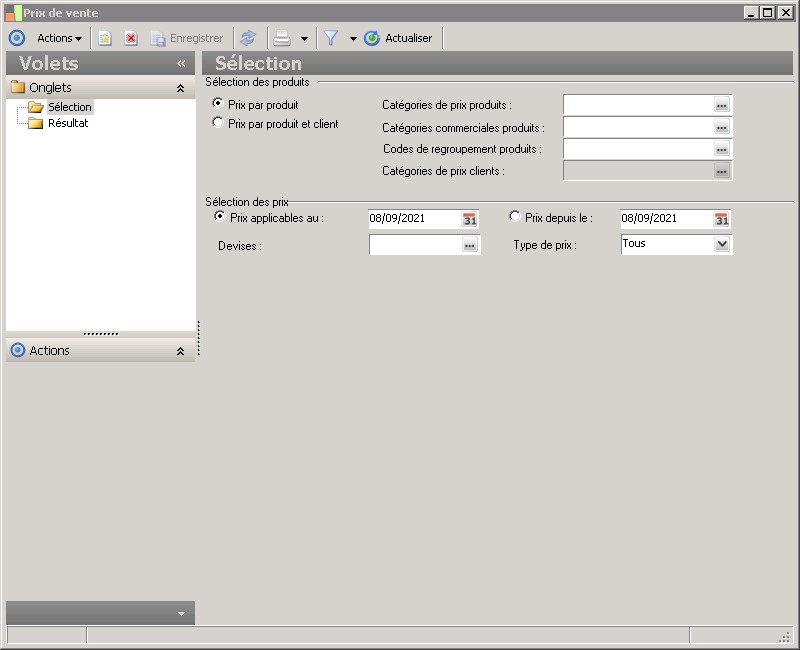Click the Actualiser button
The height and width of the screenshot is (650, 800).
click(x=399, y=38)
